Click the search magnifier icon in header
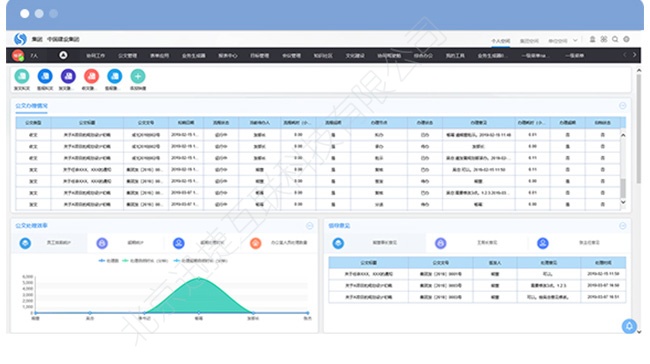This screenshot has height=364, width=650. (615, 39)
